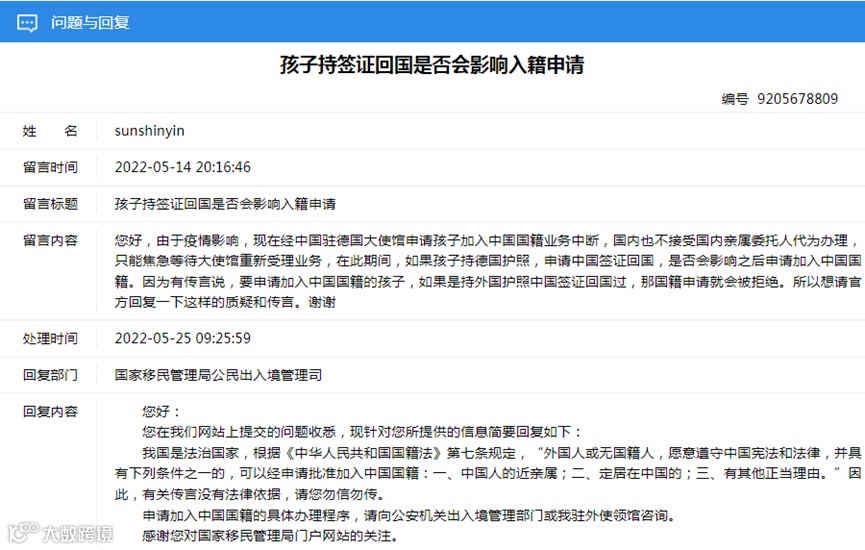Click the 回复部门 label
The width and height of the screenshot is (865, 550).
point(50,375)
